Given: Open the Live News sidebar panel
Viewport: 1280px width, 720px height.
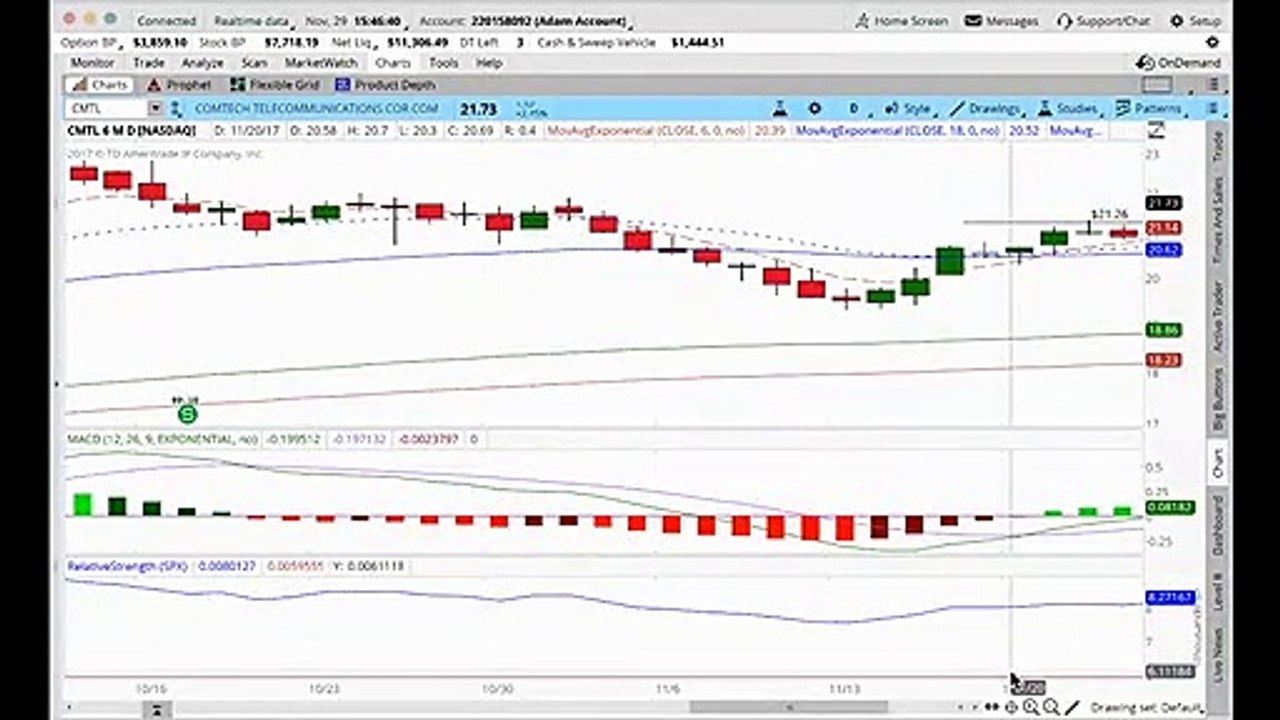Looking at the screenshot, I should pos(1218,656).
